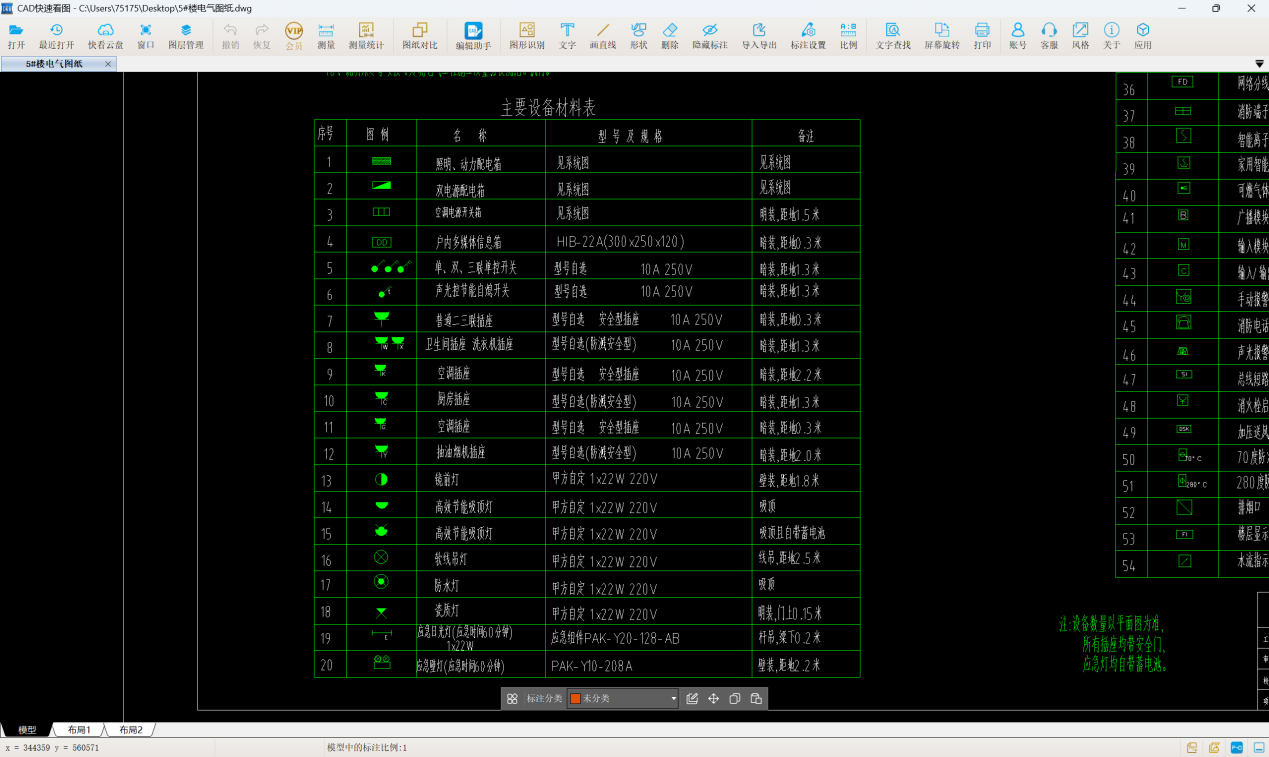The image size is (1269, 757).
Task: Pick the 形状 shapes tool
Action: point(638,36)
